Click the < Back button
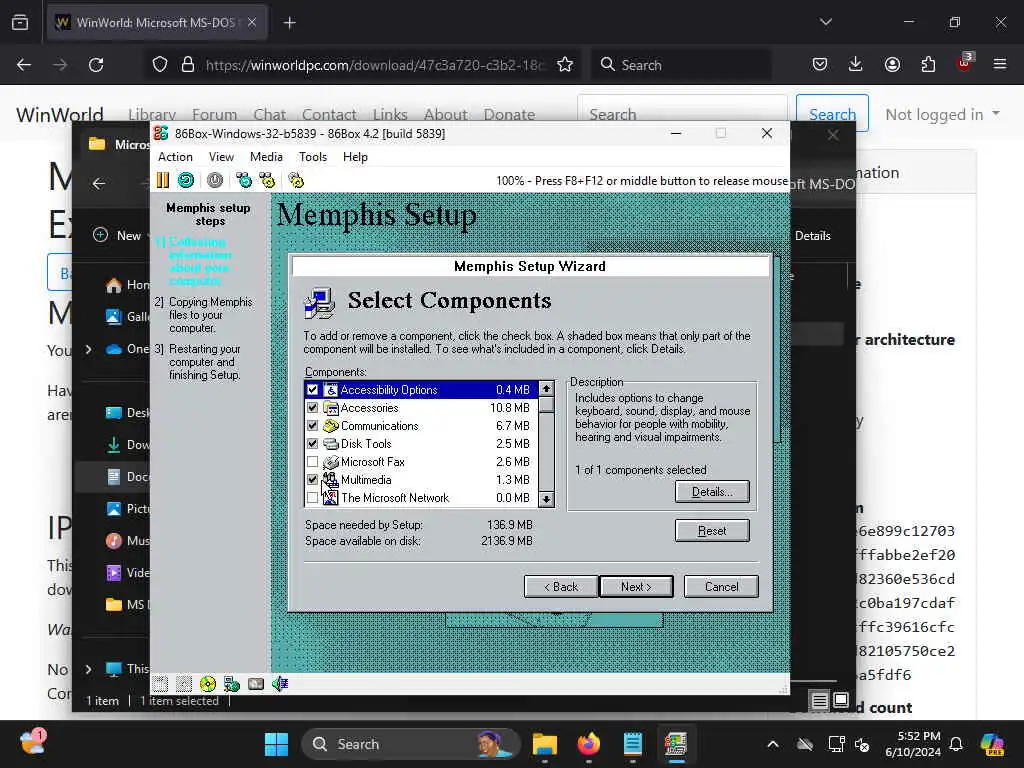 click(561, 586)
